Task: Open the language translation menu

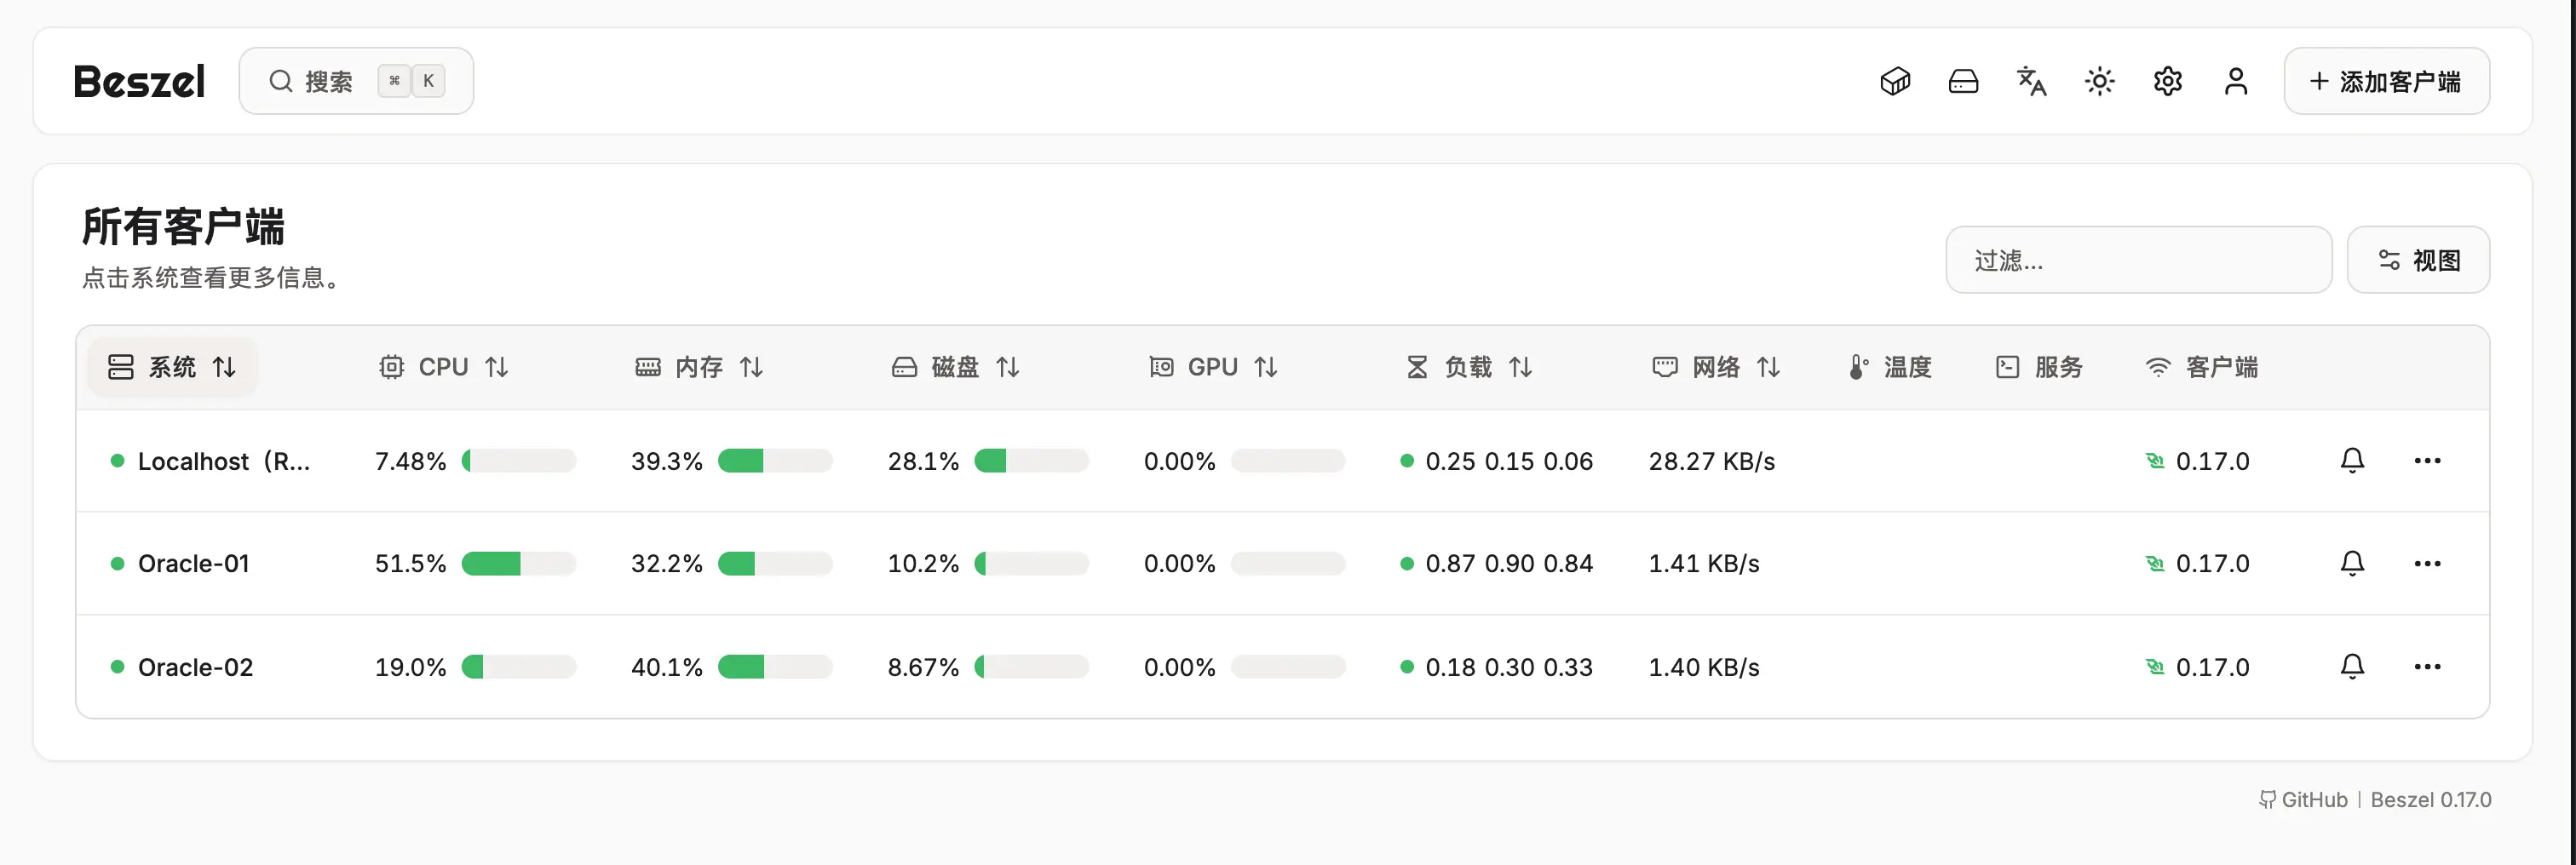Action: click(x=2031, y=81)
